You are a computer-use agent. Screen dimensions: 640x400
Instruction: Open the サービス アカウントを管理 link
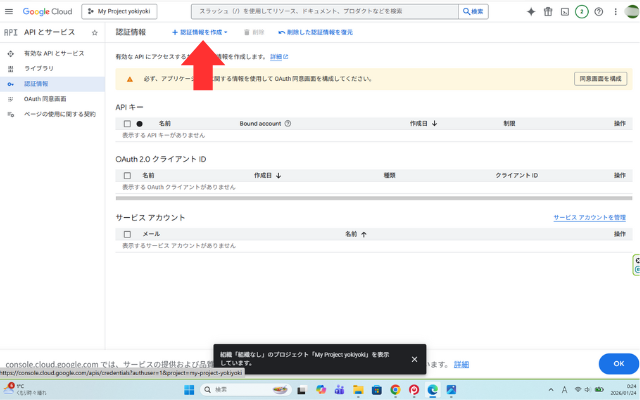coord(589,217)
